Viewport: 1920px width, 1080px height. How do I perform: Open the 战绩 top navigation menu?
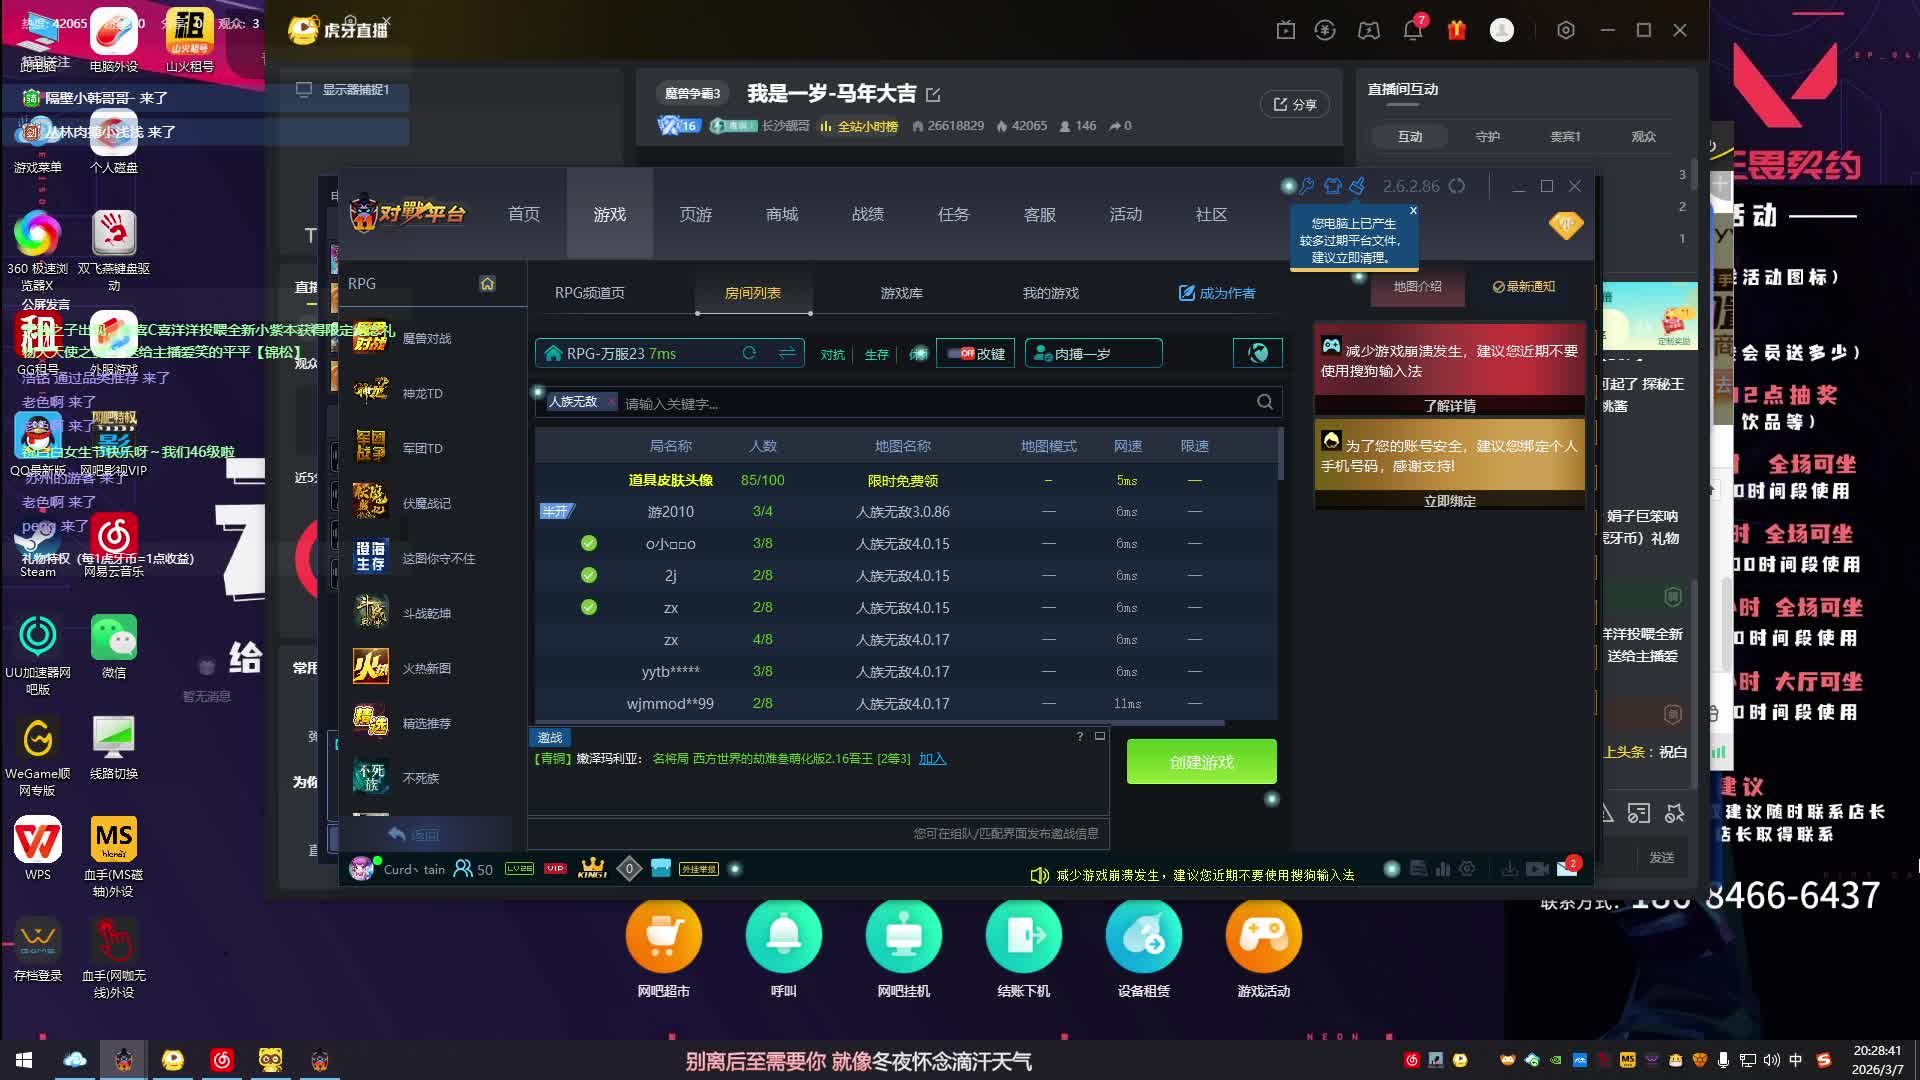pos(867,214)
